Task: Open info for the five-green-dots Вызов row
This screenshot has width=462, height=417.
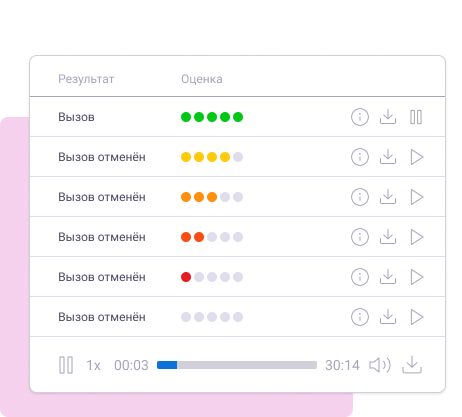Action: click(x=360, y=117)
